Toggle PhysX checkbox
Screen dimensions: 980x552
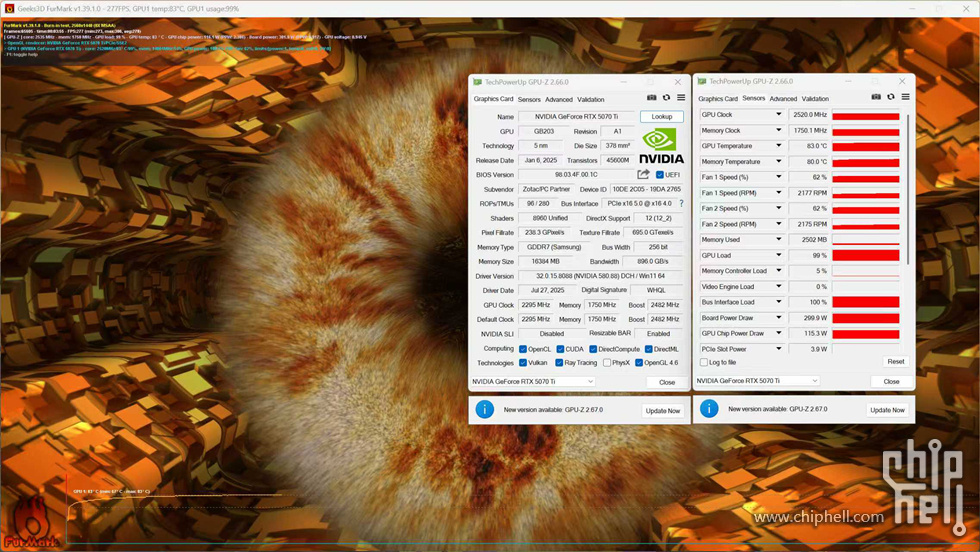pos(607,363)
